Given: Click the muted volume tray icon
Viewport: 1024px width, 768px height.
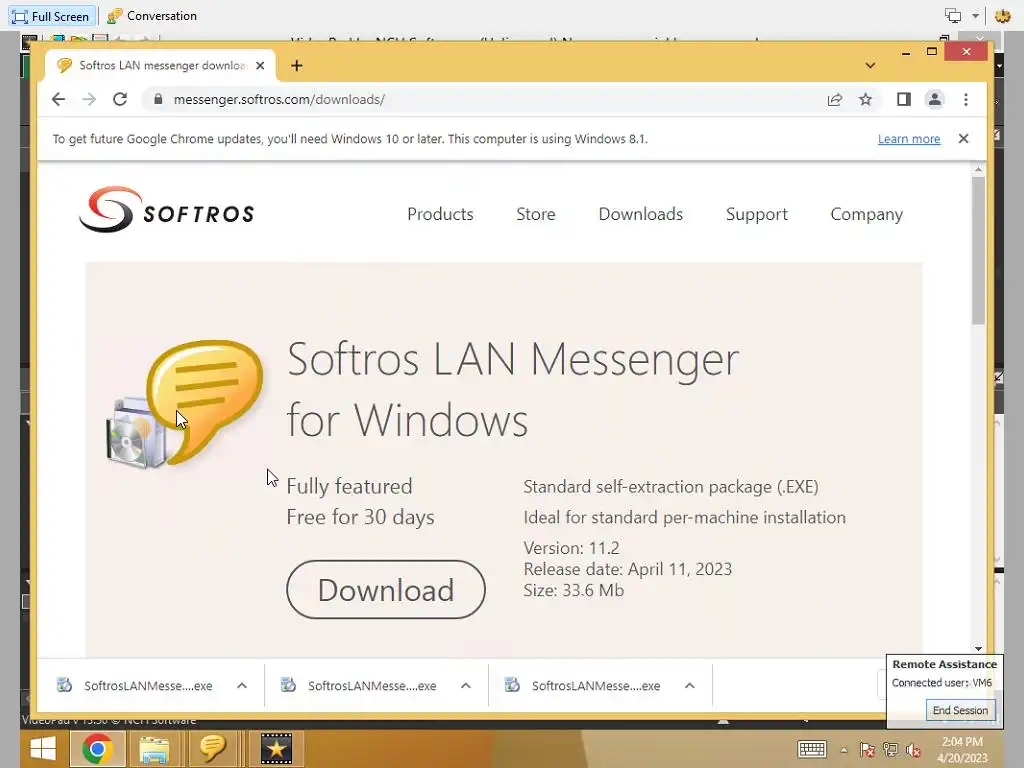Looking at the screenshot, I should [913, 750].
